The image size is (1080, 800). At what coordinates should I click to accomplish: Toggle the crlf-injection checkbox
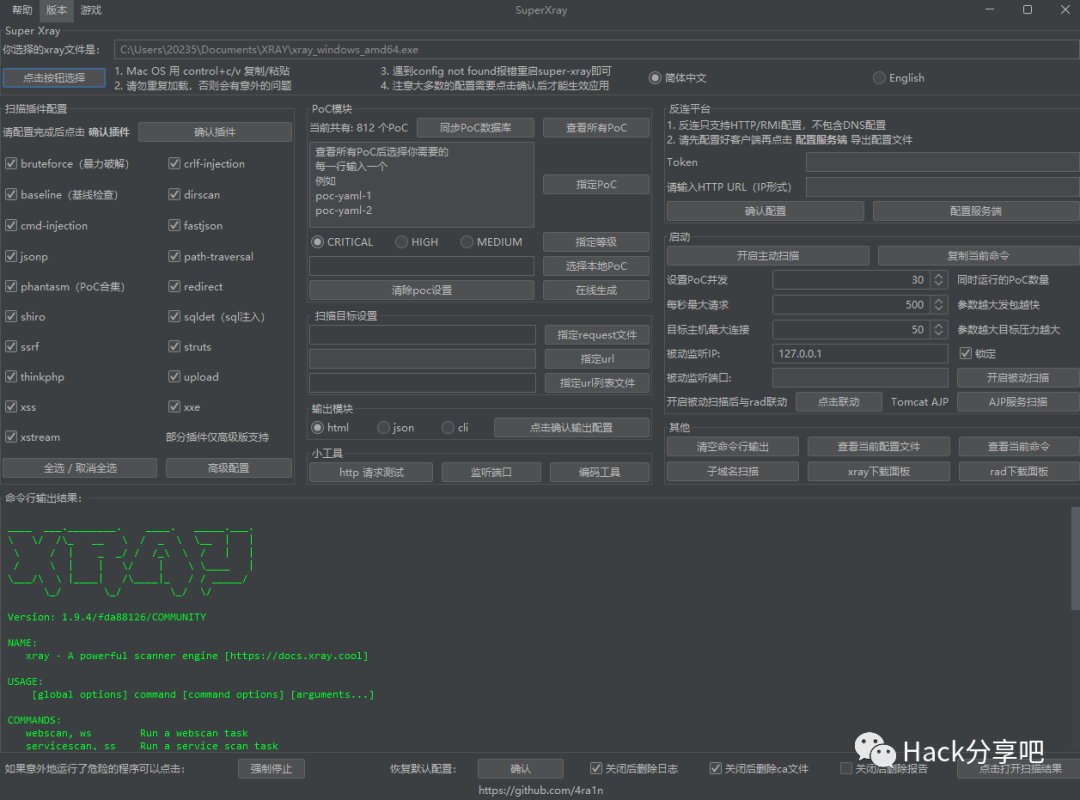[174, 163]
